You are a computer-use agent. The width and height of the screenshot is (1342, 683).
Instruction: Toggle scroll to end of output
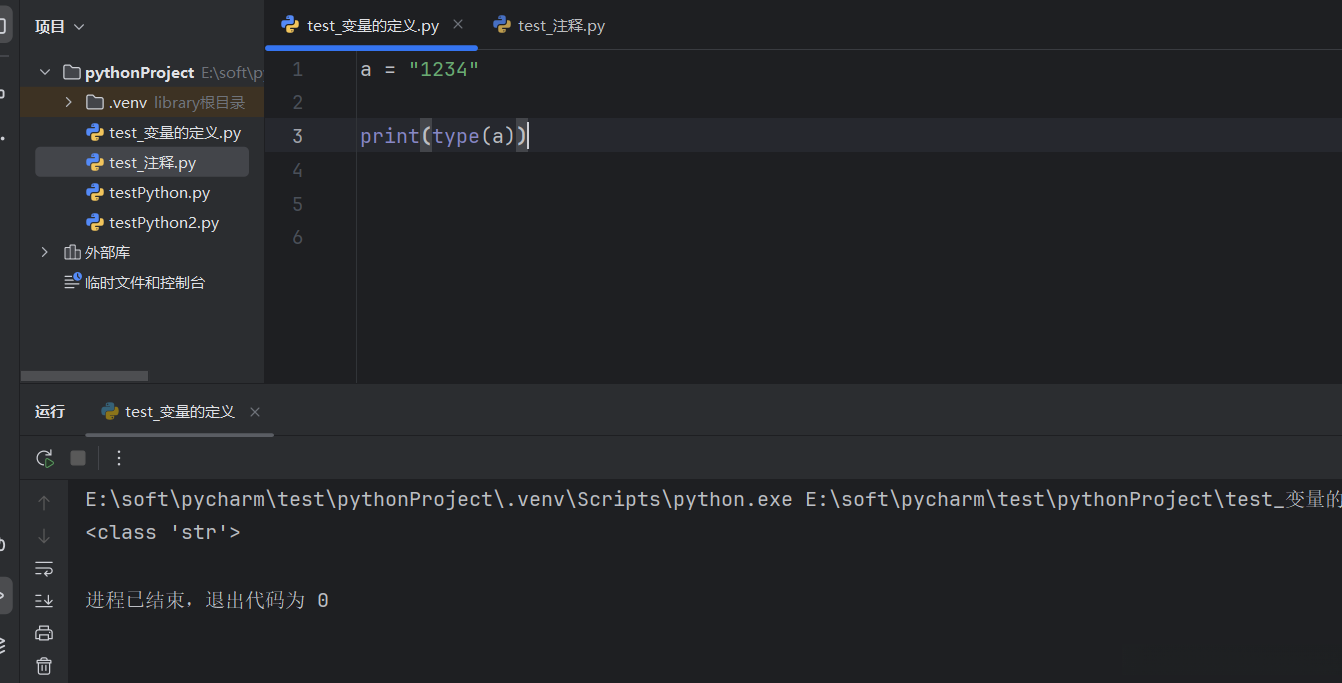pyautogui.click(x=44, y=600)
